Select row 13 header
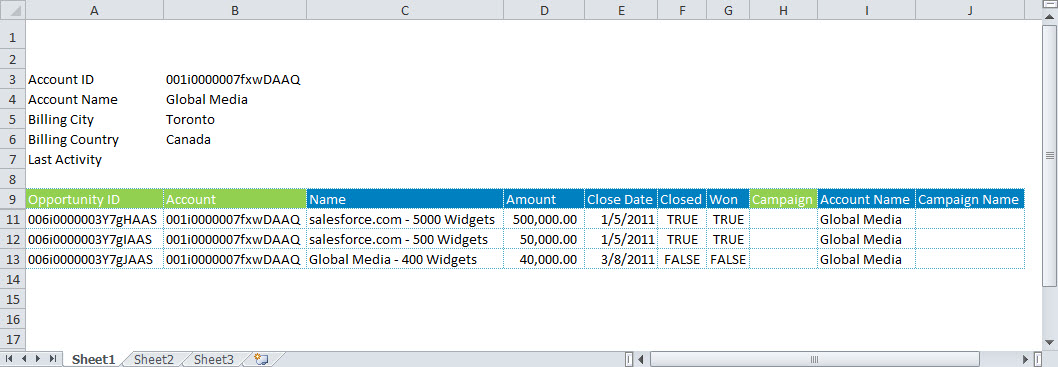 (x=12, y=259)
